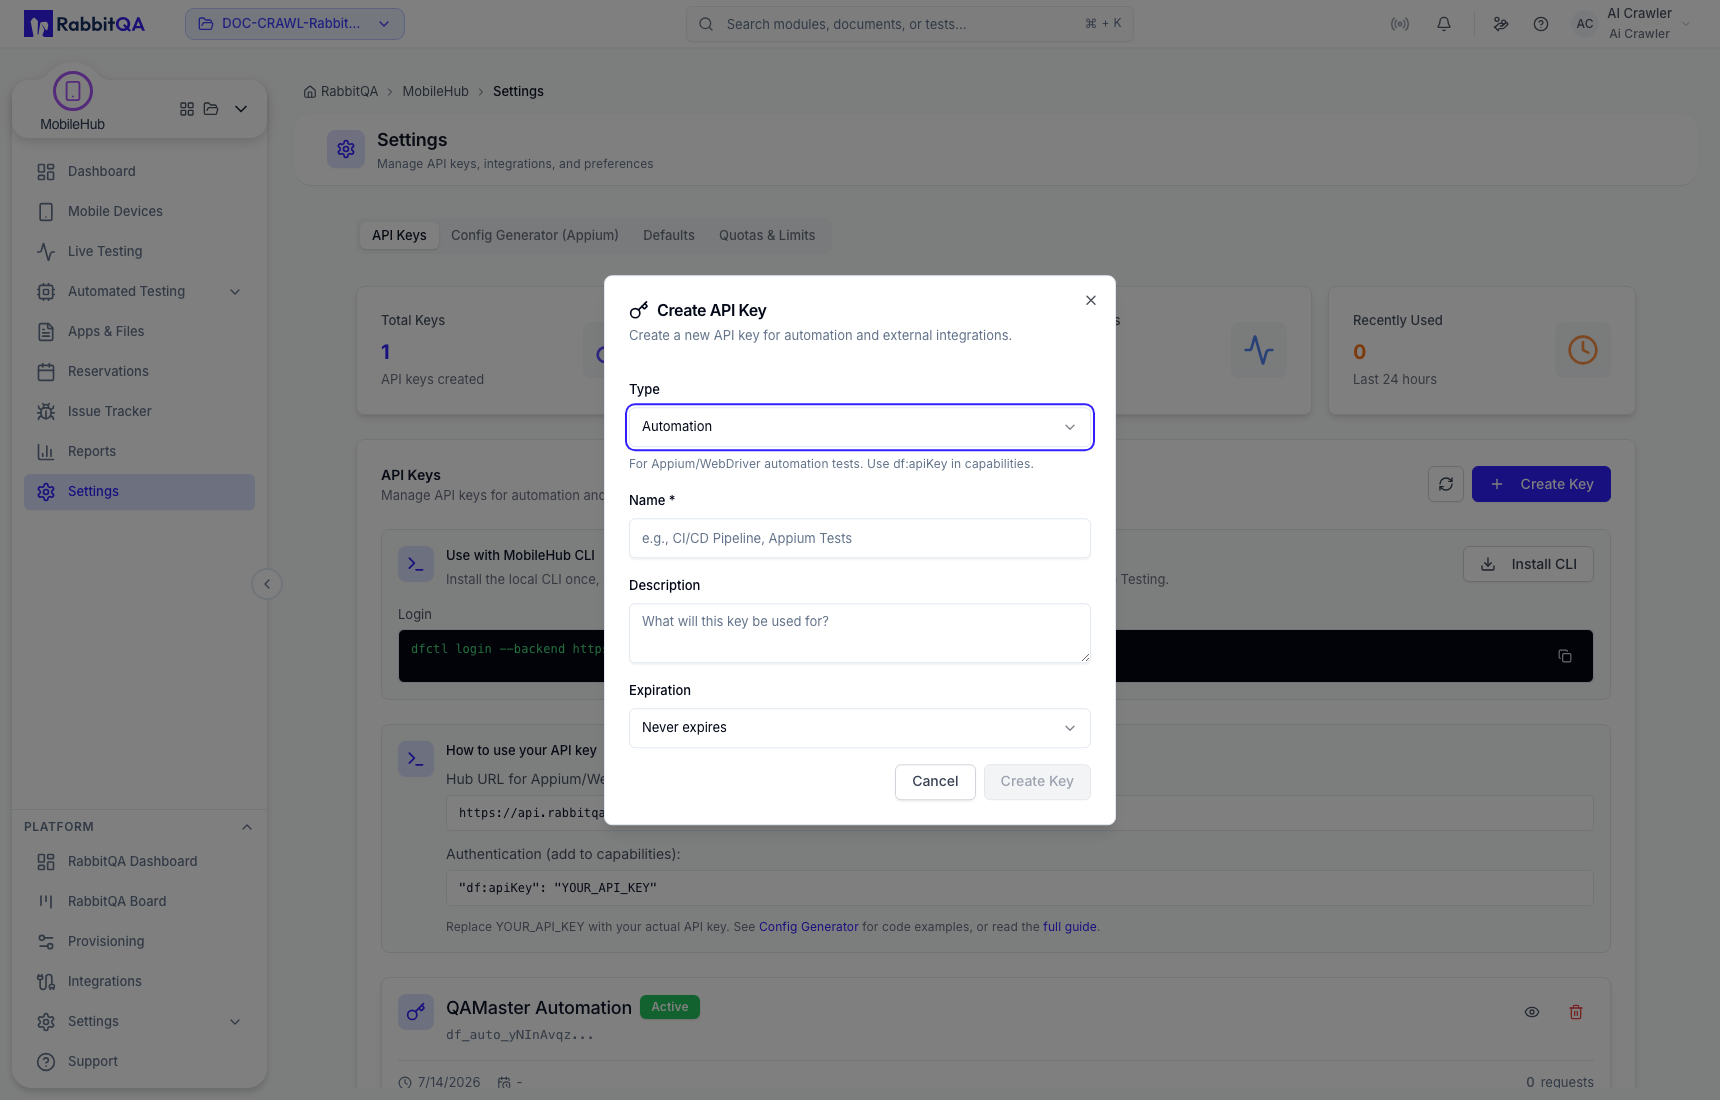Open Provisioning in platform section
The height and width of the screenshot is (1100, 1720).
pos(140,941)
